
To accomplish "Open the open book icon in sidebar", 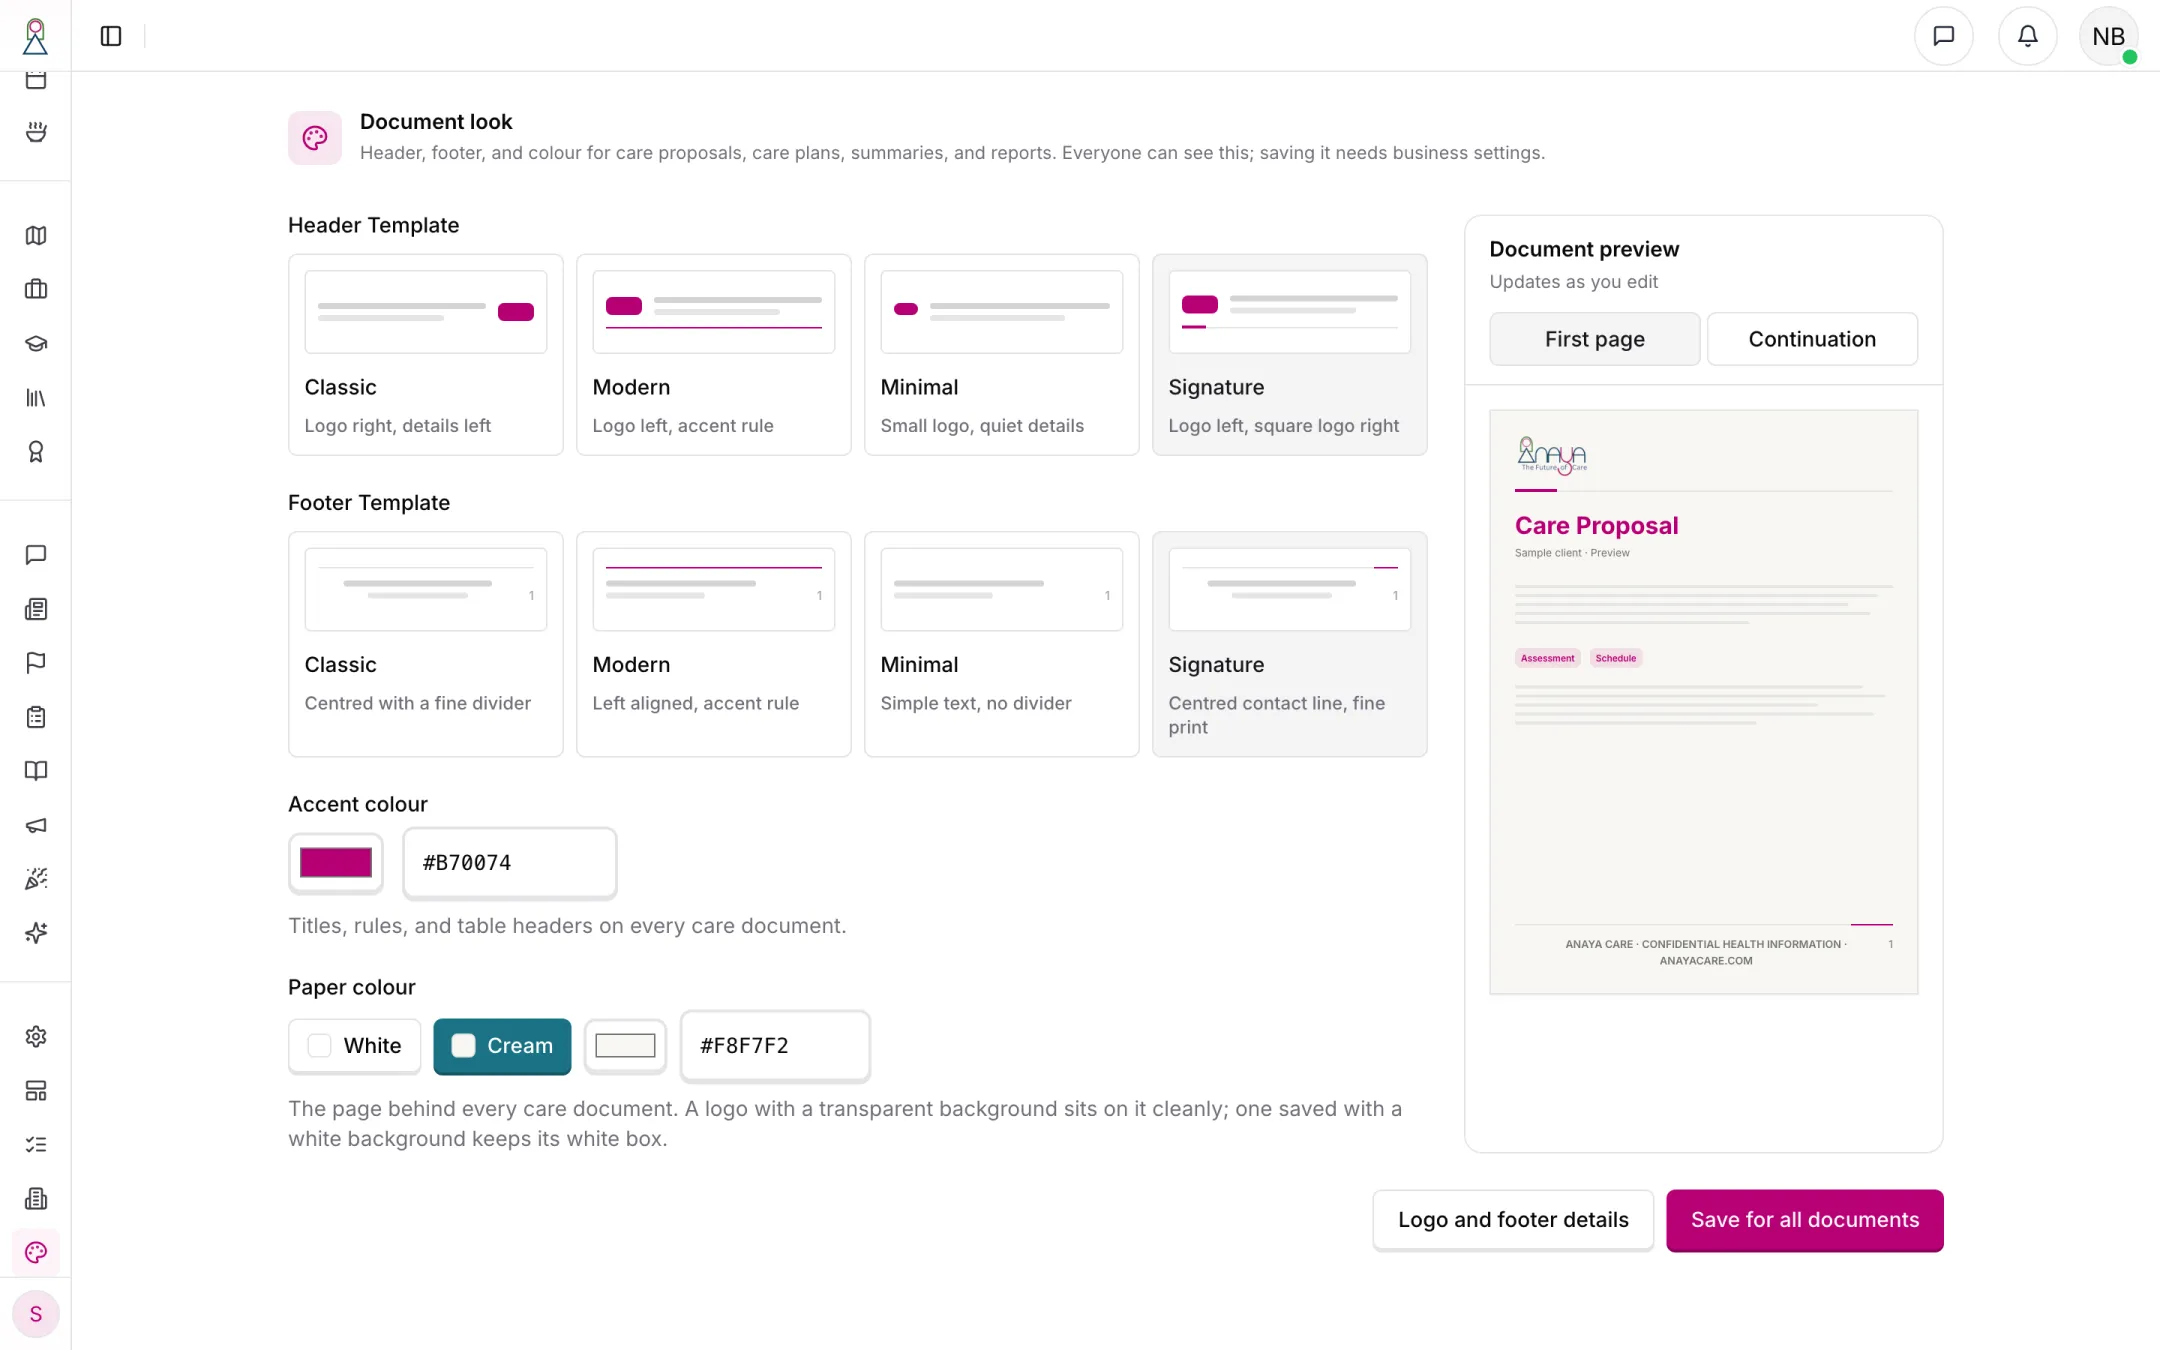I will (x=36, y=770).
